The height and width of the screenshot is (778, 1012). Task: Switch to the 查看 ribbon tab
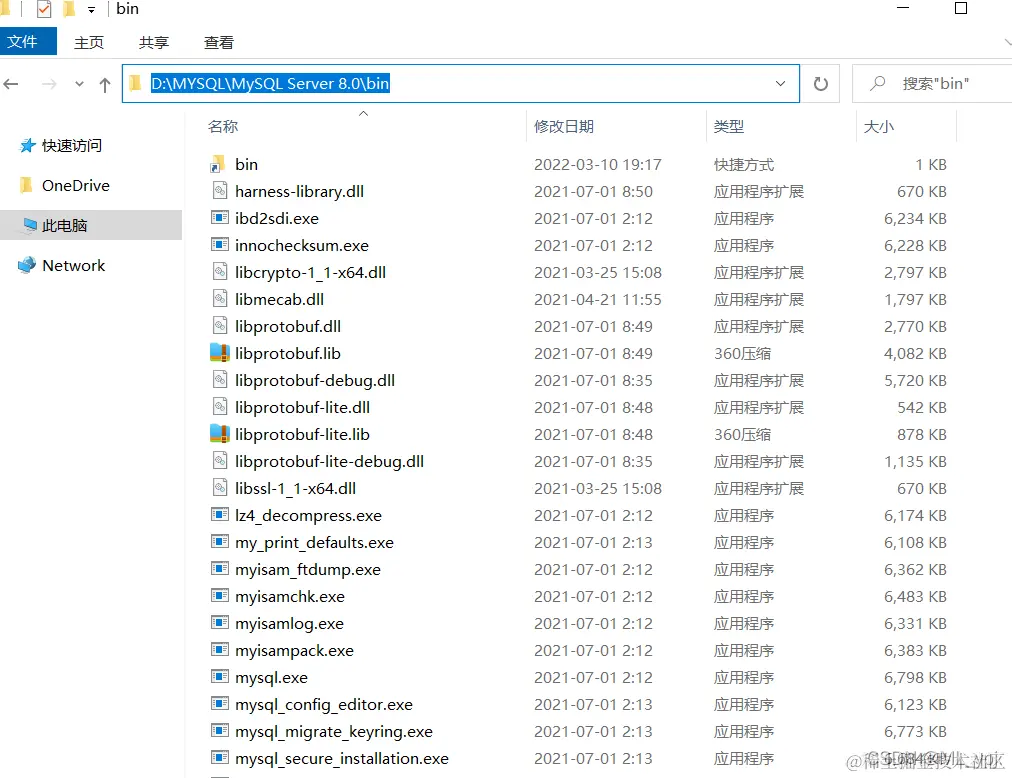(219, 43)
